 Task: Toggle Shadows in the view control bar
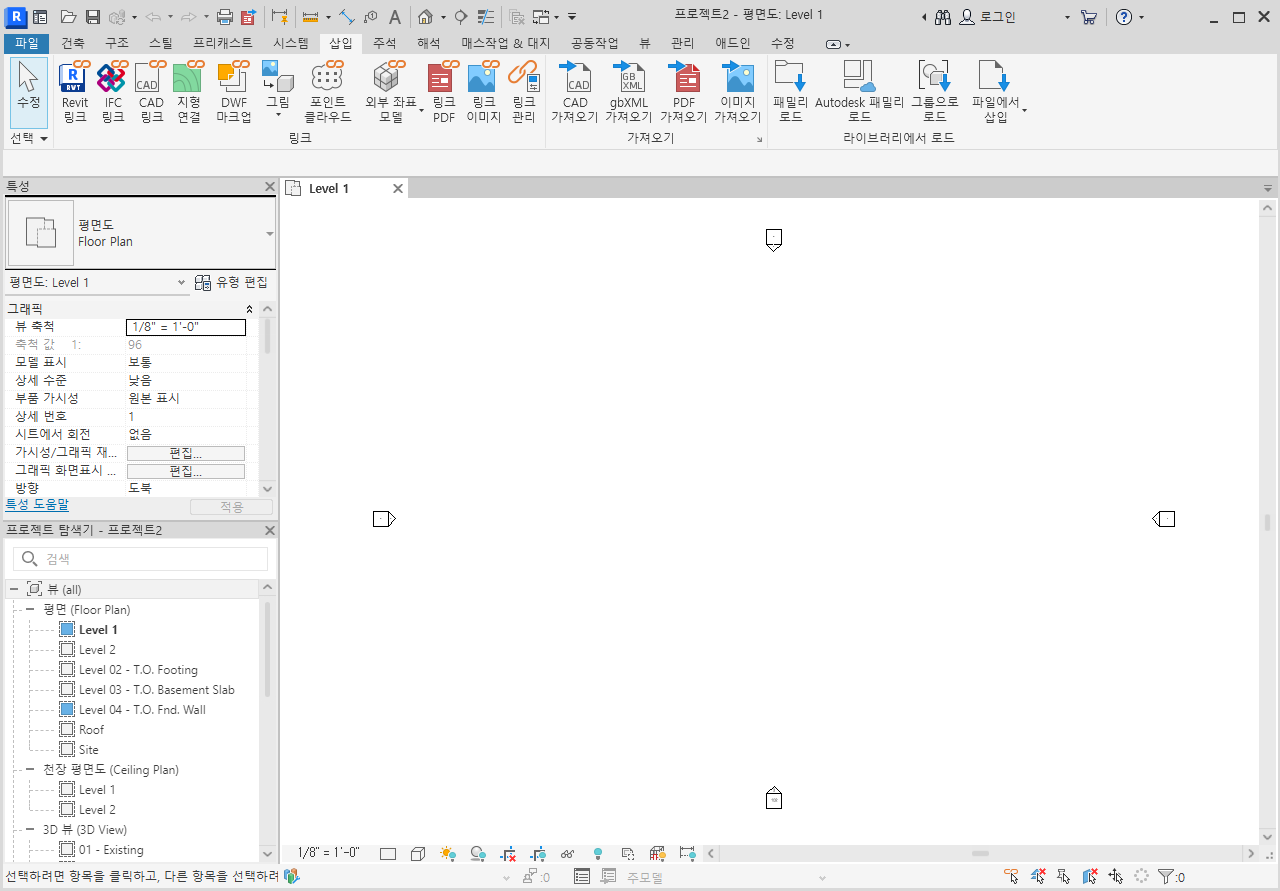pyautogui.click(x=478, y=854)
